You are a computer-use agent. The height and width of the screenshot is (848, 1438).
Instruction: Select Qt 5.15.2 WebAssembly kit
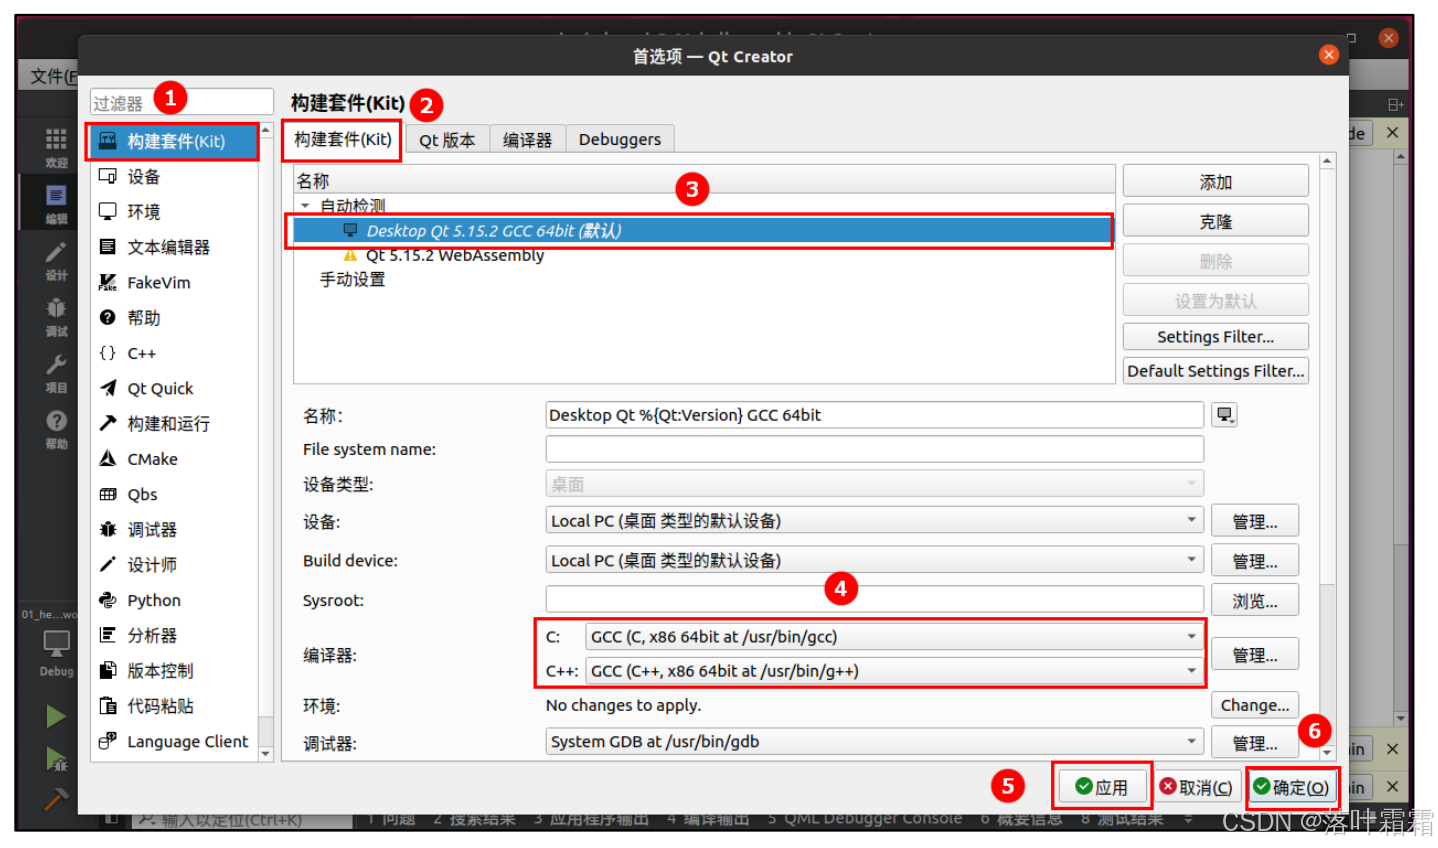point(454,256)
